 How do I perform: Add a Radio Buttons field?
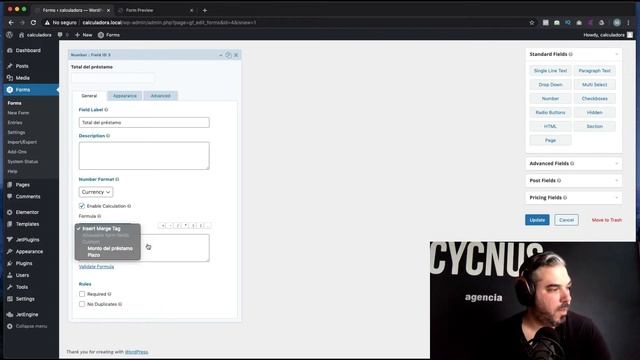click(550, 112)
